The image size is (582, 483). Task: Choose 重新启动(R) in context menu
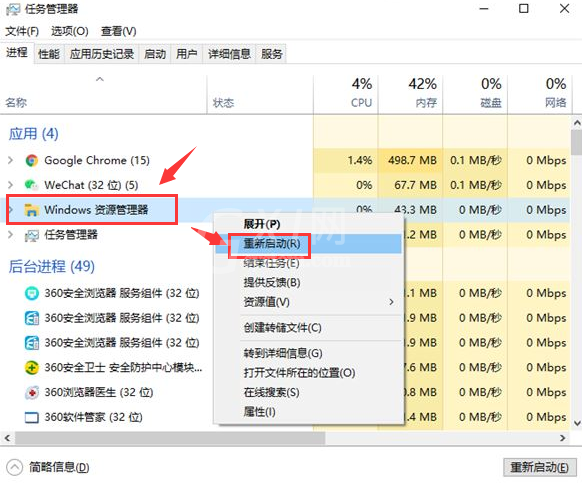coord(308,244)
